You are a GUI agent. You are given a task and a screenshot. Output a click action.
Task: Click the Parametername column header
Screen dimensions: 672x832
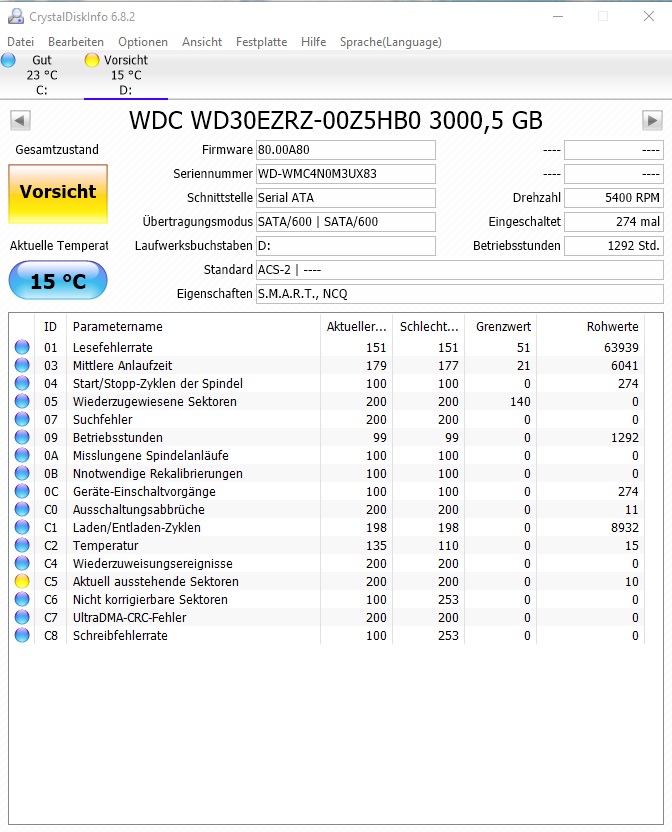pos(193,326)
